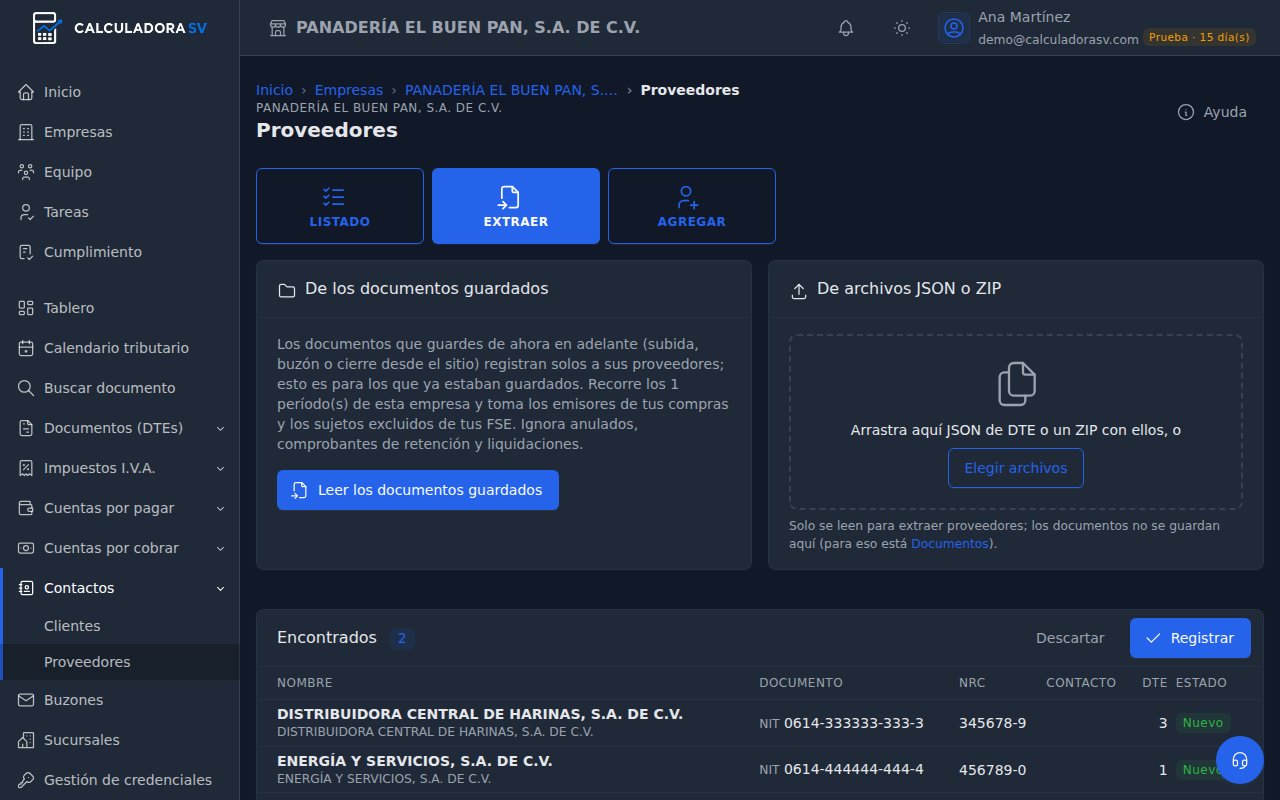The height and width of the screenshot is (800, 1280).
Task: Open Equipo in the sidebar
Action: coord(120,172)
